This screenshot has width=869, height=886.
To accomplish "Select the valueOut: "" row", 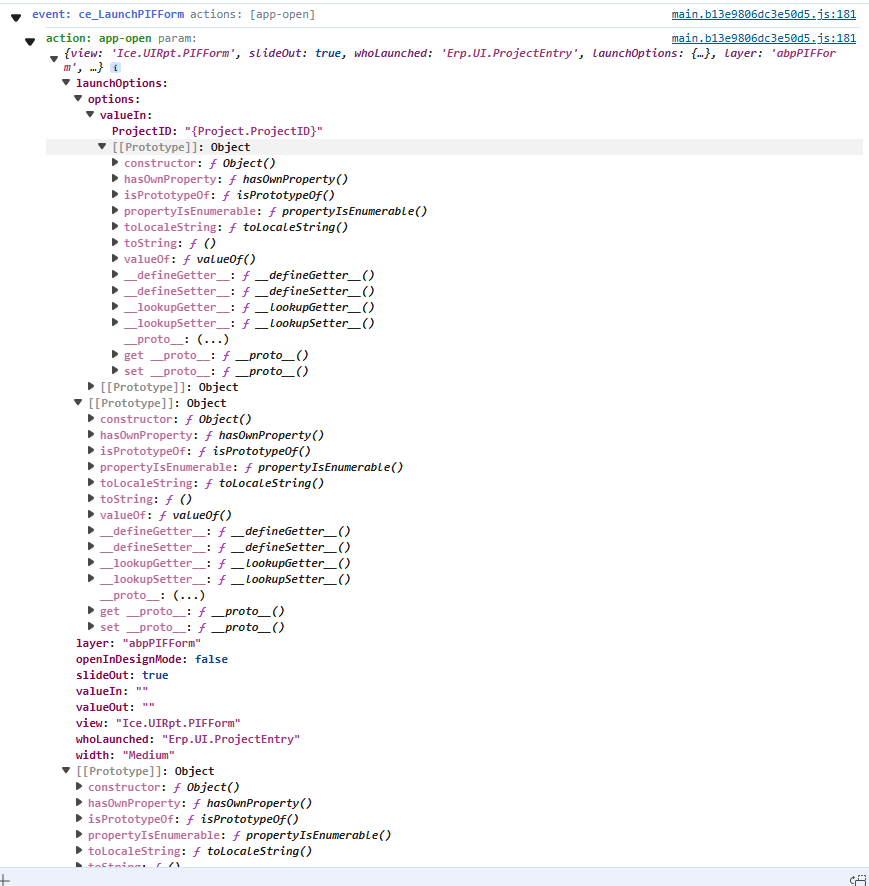I will [x=115, y=707].
